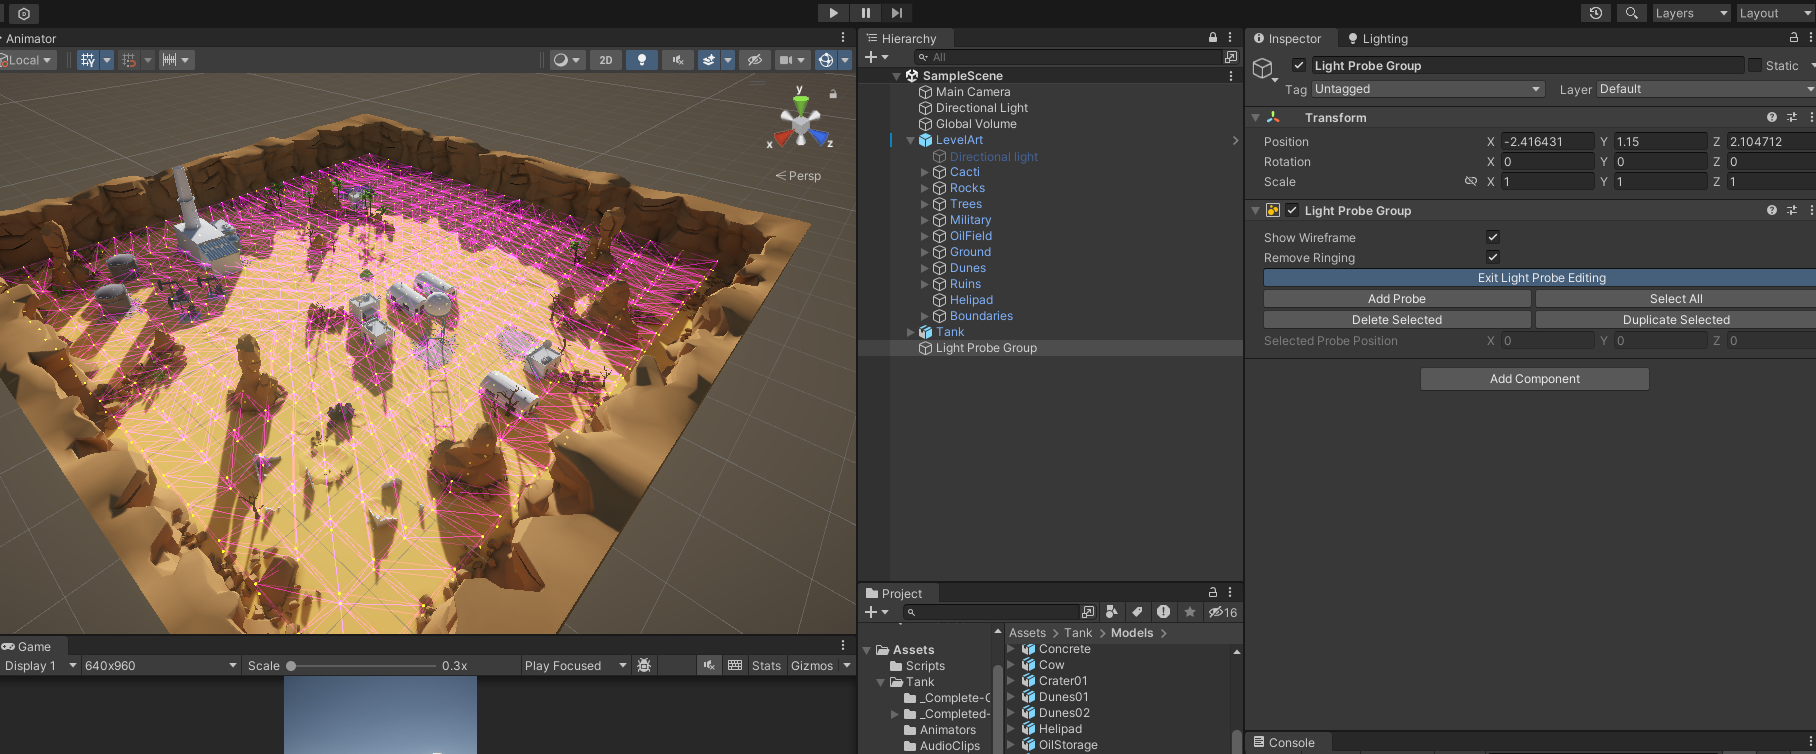Image resolution: width=1816 pixels, height=754 pixels.
Task: Open the Undo History icon
Action: (x=1596, y=13)
